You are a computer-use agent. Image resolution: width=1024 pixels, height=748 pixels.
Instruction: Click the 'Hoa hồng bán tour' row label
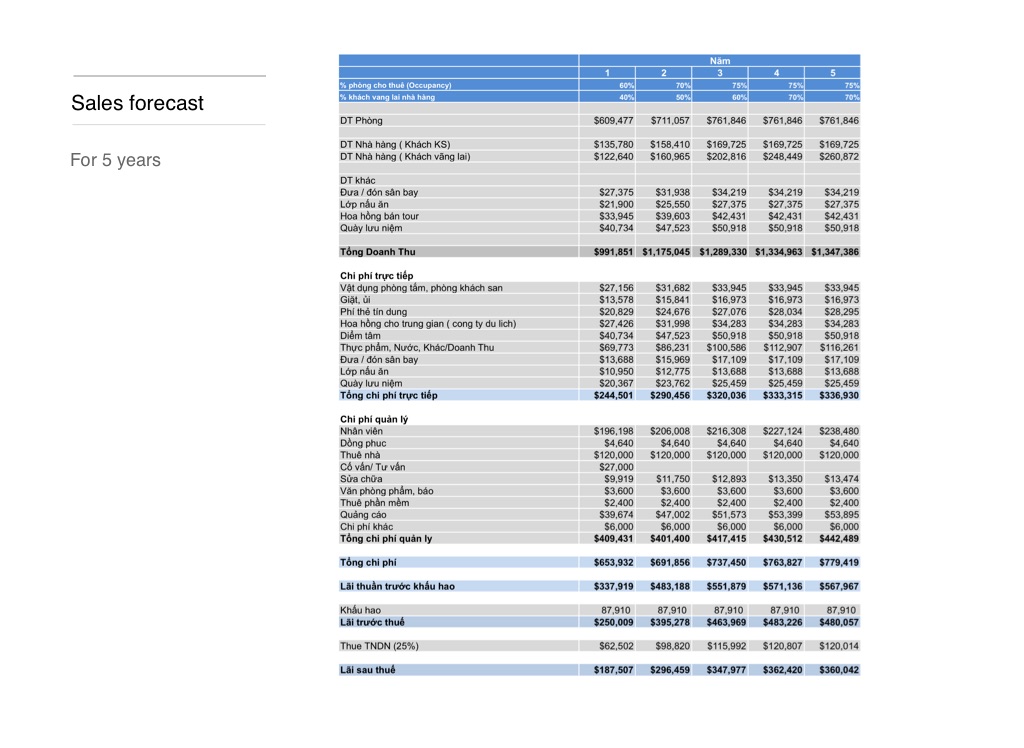click(x=379, y=216)
